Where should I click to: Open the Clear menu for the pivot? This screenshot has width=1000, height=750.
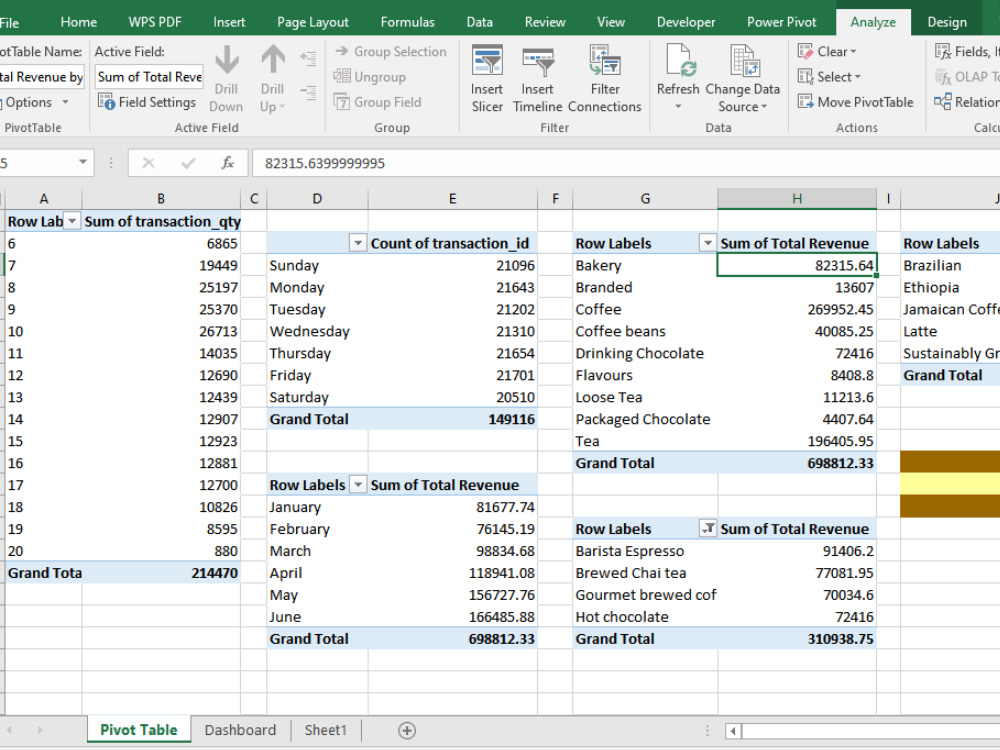pos(828,51)
